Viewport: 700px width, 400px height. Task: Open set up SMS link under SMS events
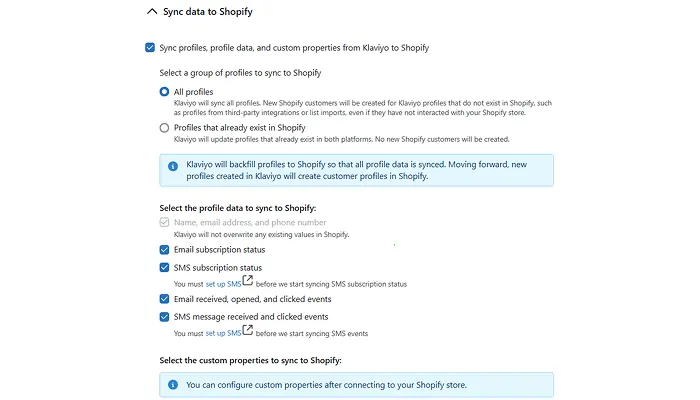[x=223, y=333]
